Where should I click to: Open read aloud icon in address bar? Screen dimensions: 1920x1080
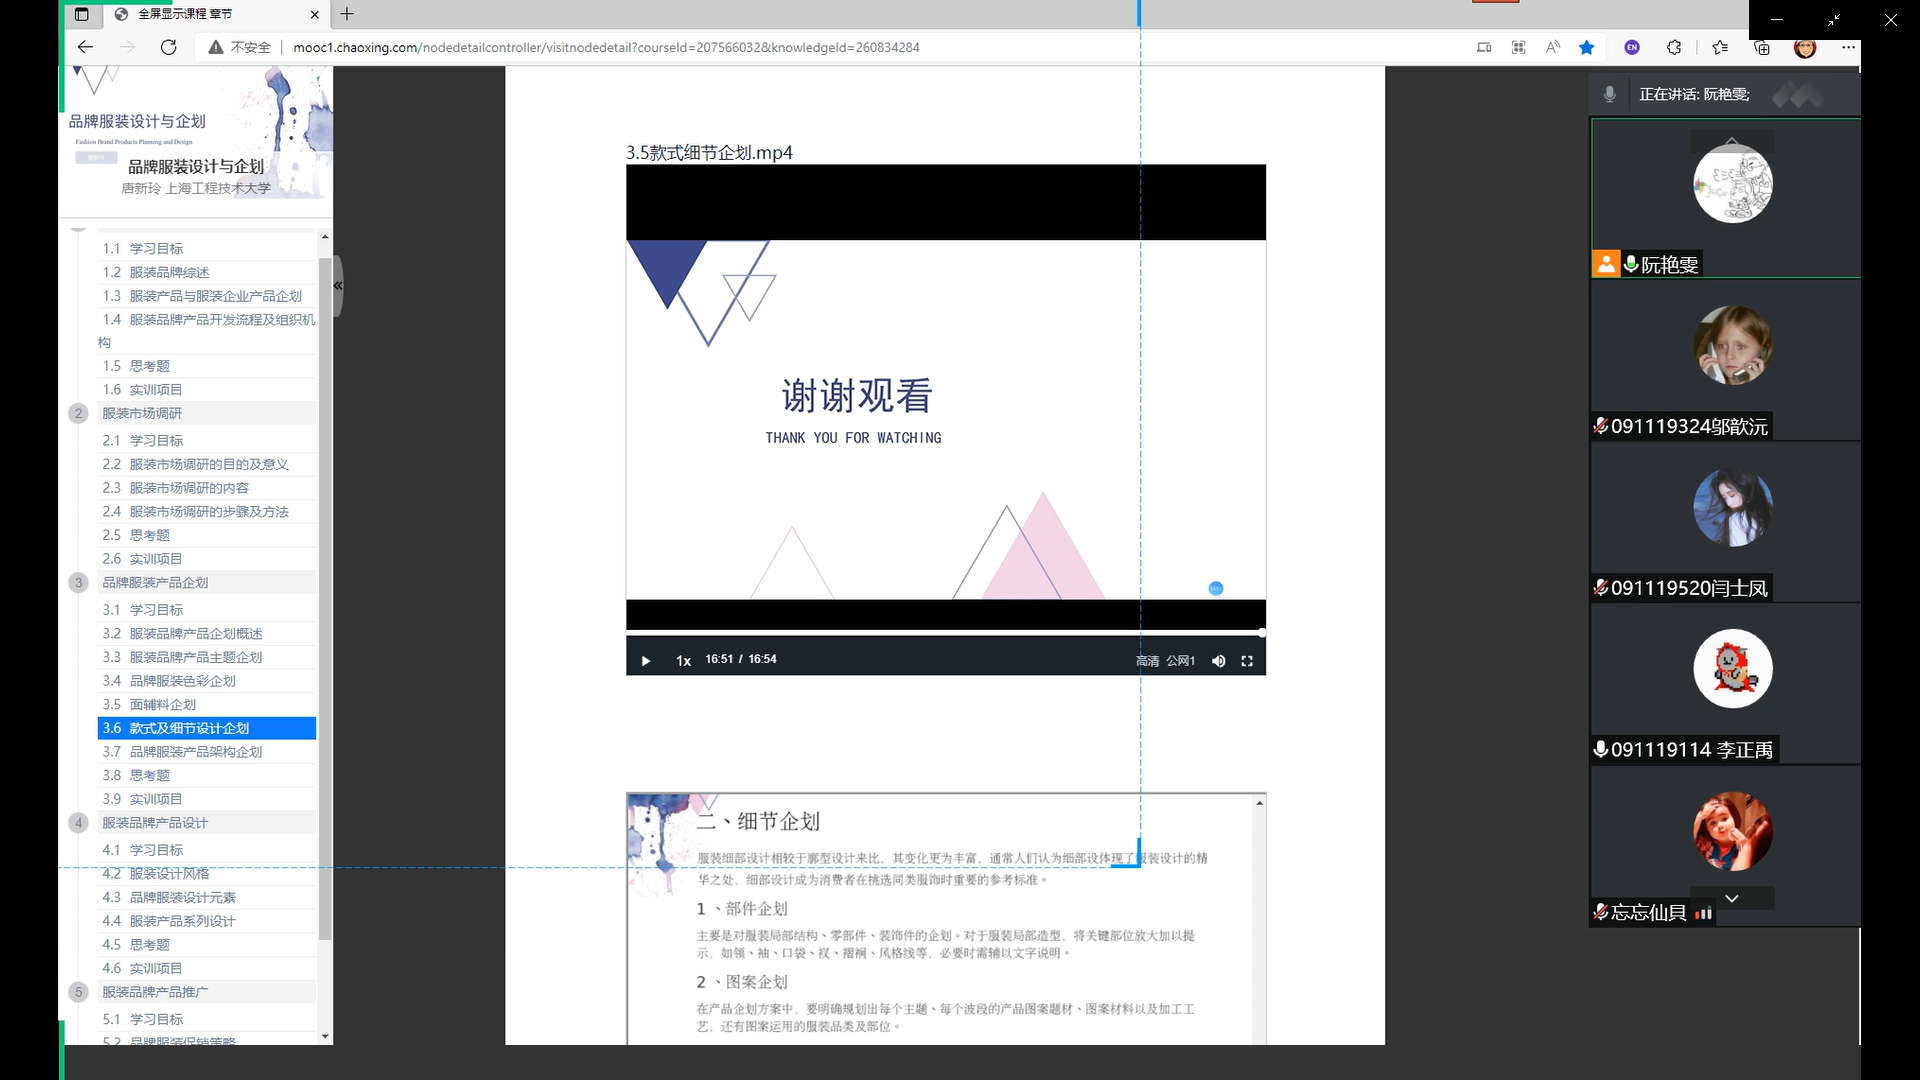(1552, 47)
